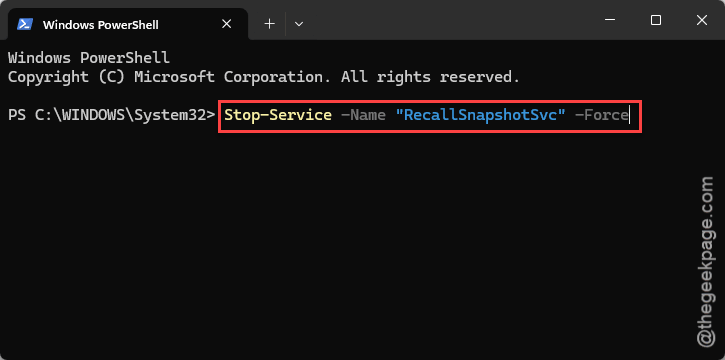Maximize the Terminal window
The width and height of the screenshot is (725, 360).
click(656, 20)
